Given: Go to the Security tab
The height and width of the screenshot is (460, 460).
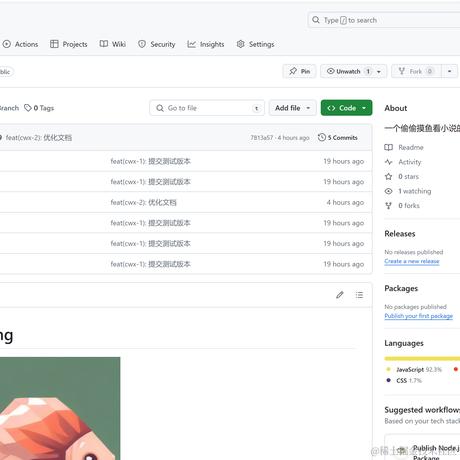Looking at the screenshot, I should [x=157, y=44].
